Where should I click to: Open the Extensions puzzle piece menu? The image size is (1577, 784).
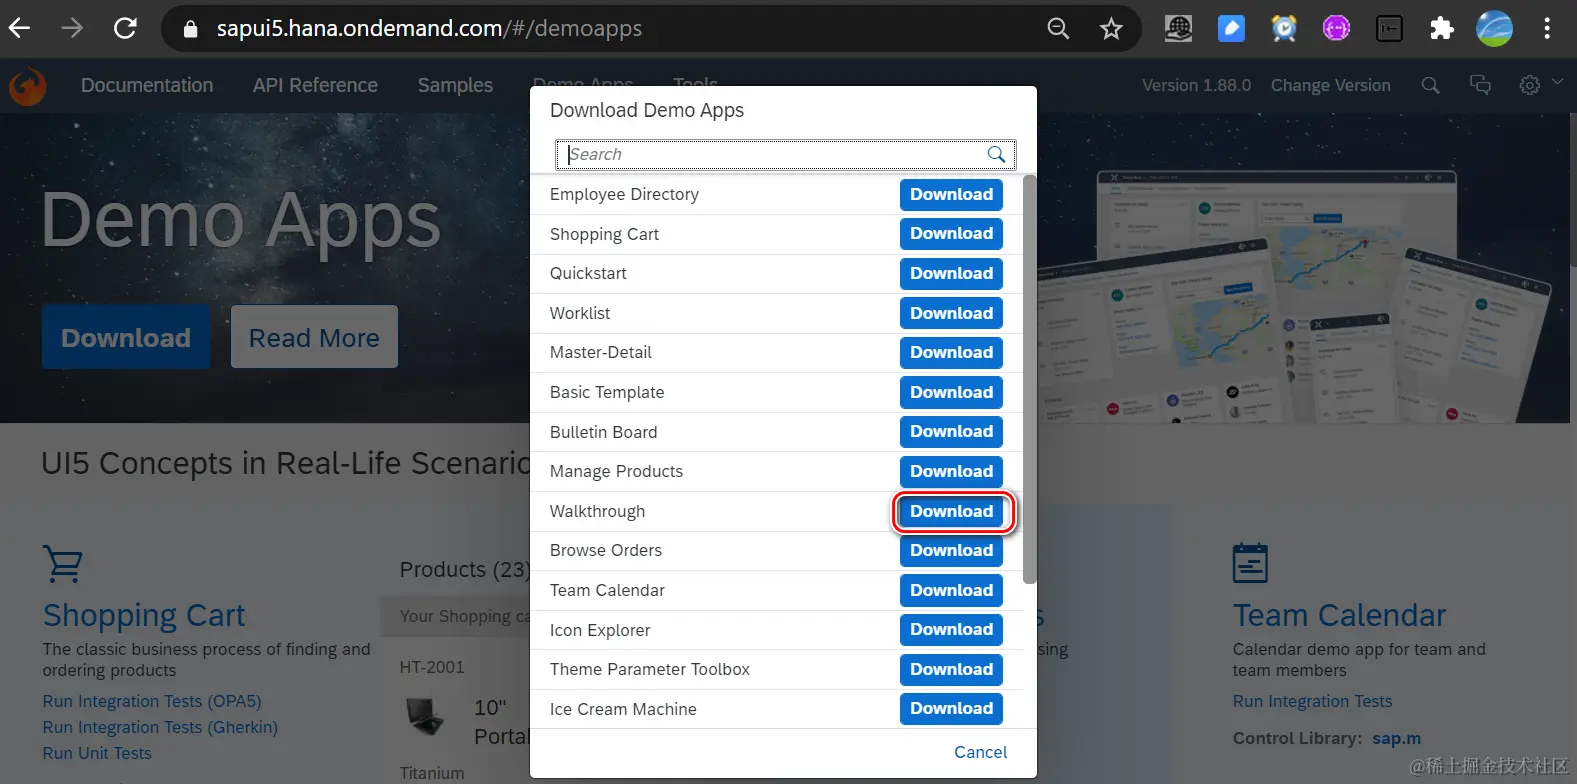1441,28
